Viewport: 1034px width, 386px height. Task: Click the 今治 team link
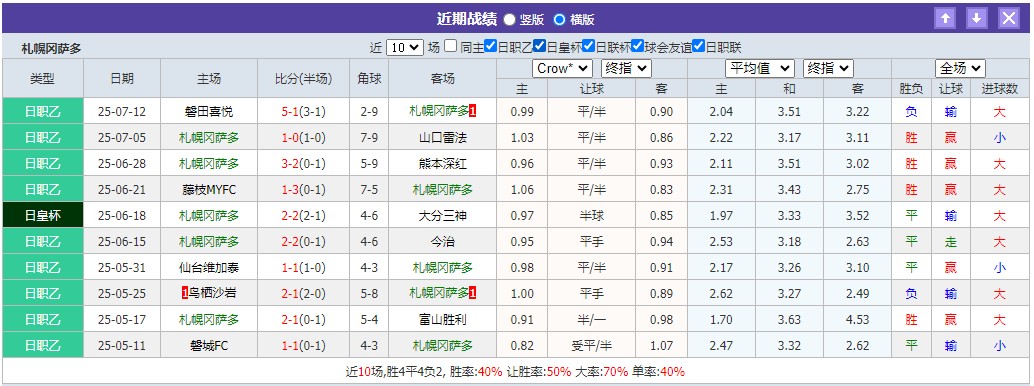pos(442,241)
